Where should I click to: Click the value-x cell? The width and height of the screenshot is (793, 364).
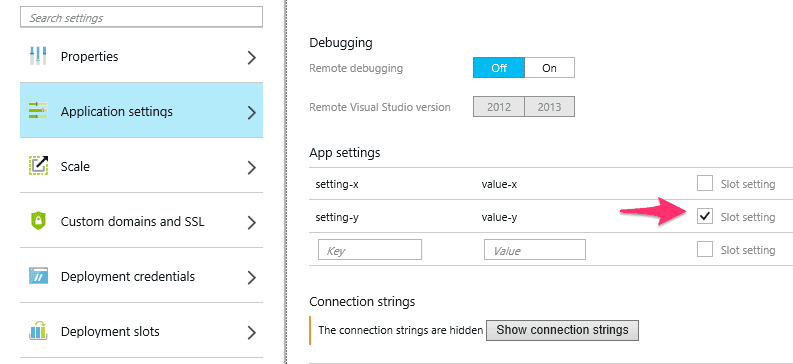(499, 184)
